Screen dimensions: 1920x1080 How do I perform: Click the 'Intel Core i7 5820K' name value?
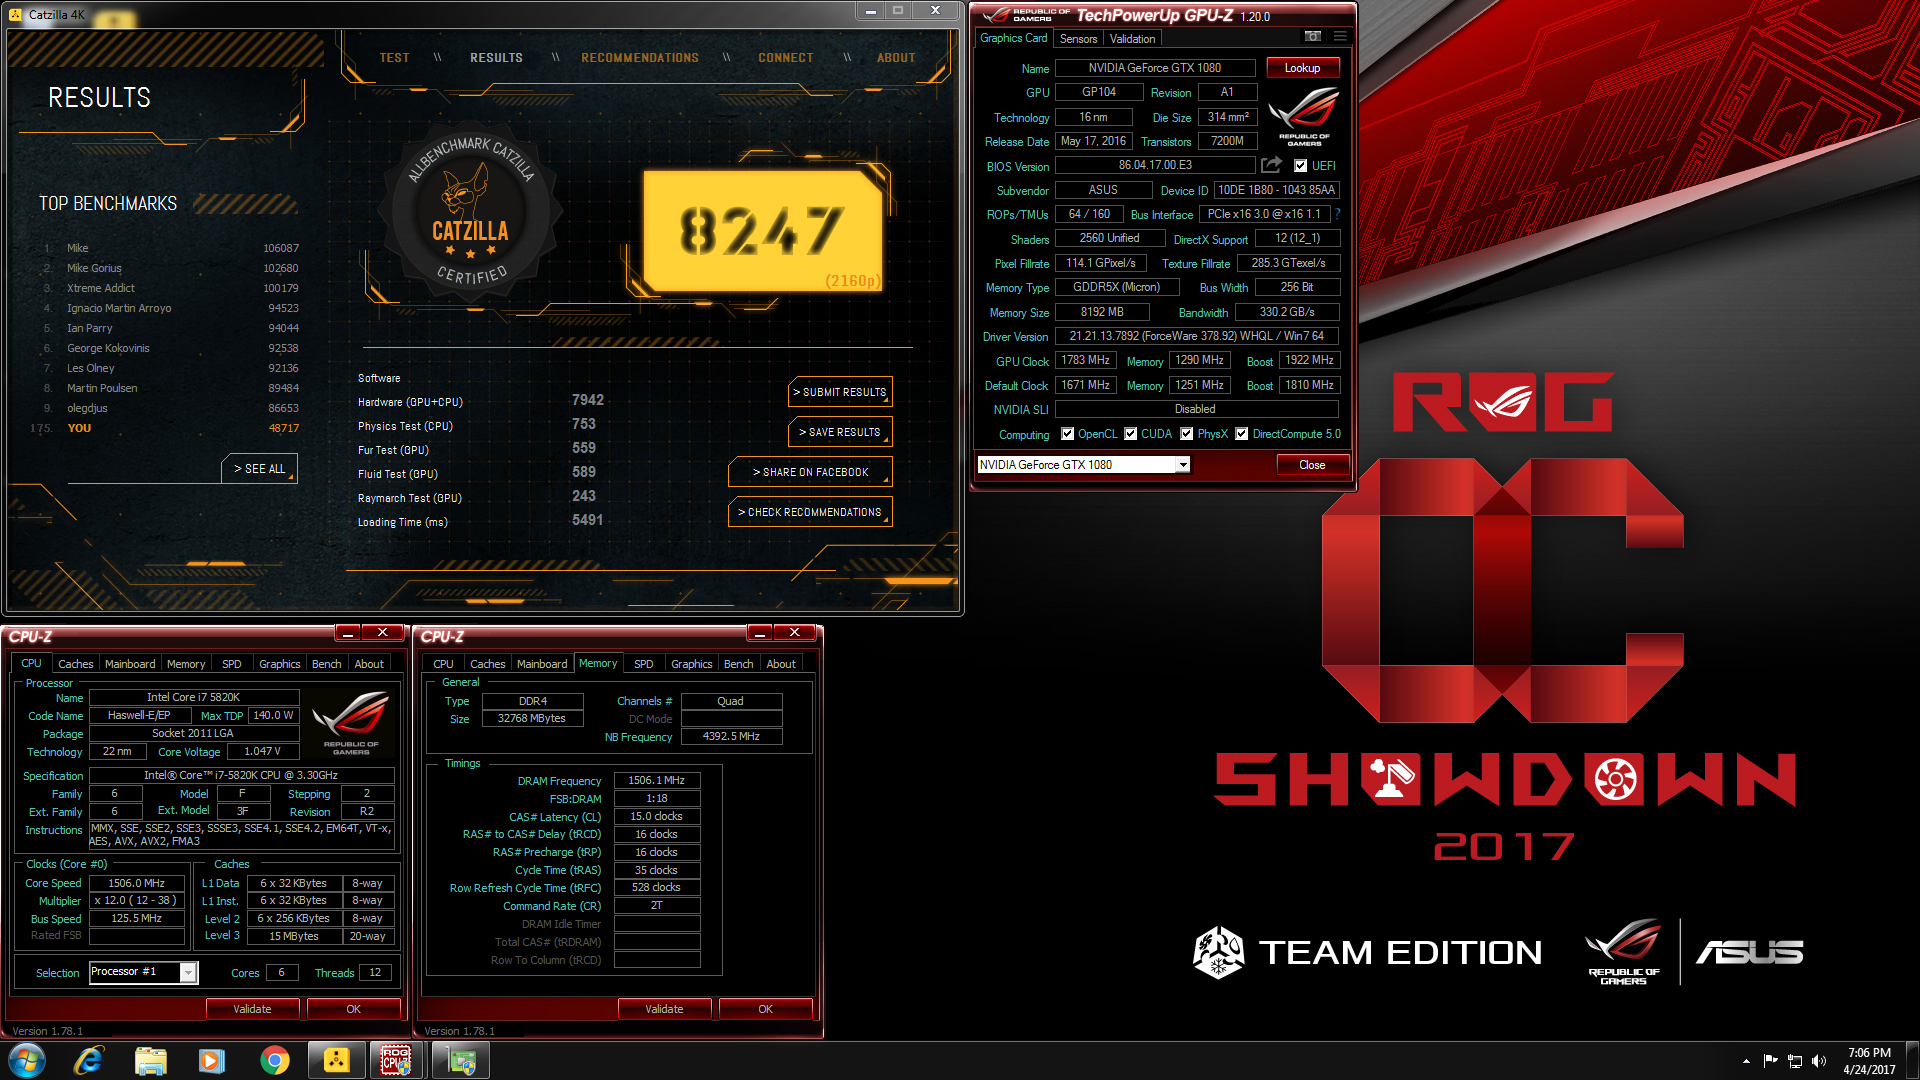(x=194, y=697)
